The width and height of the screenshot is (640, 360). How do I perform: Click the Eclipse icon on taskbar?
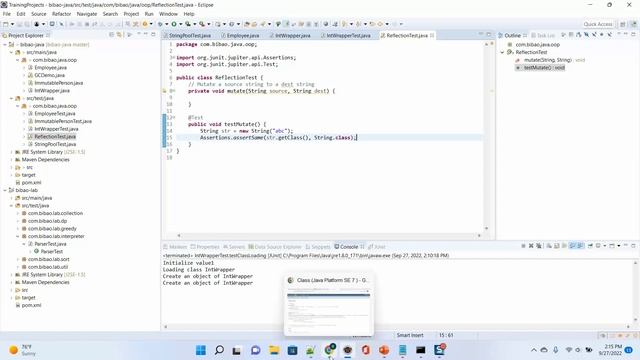(347, 350)
